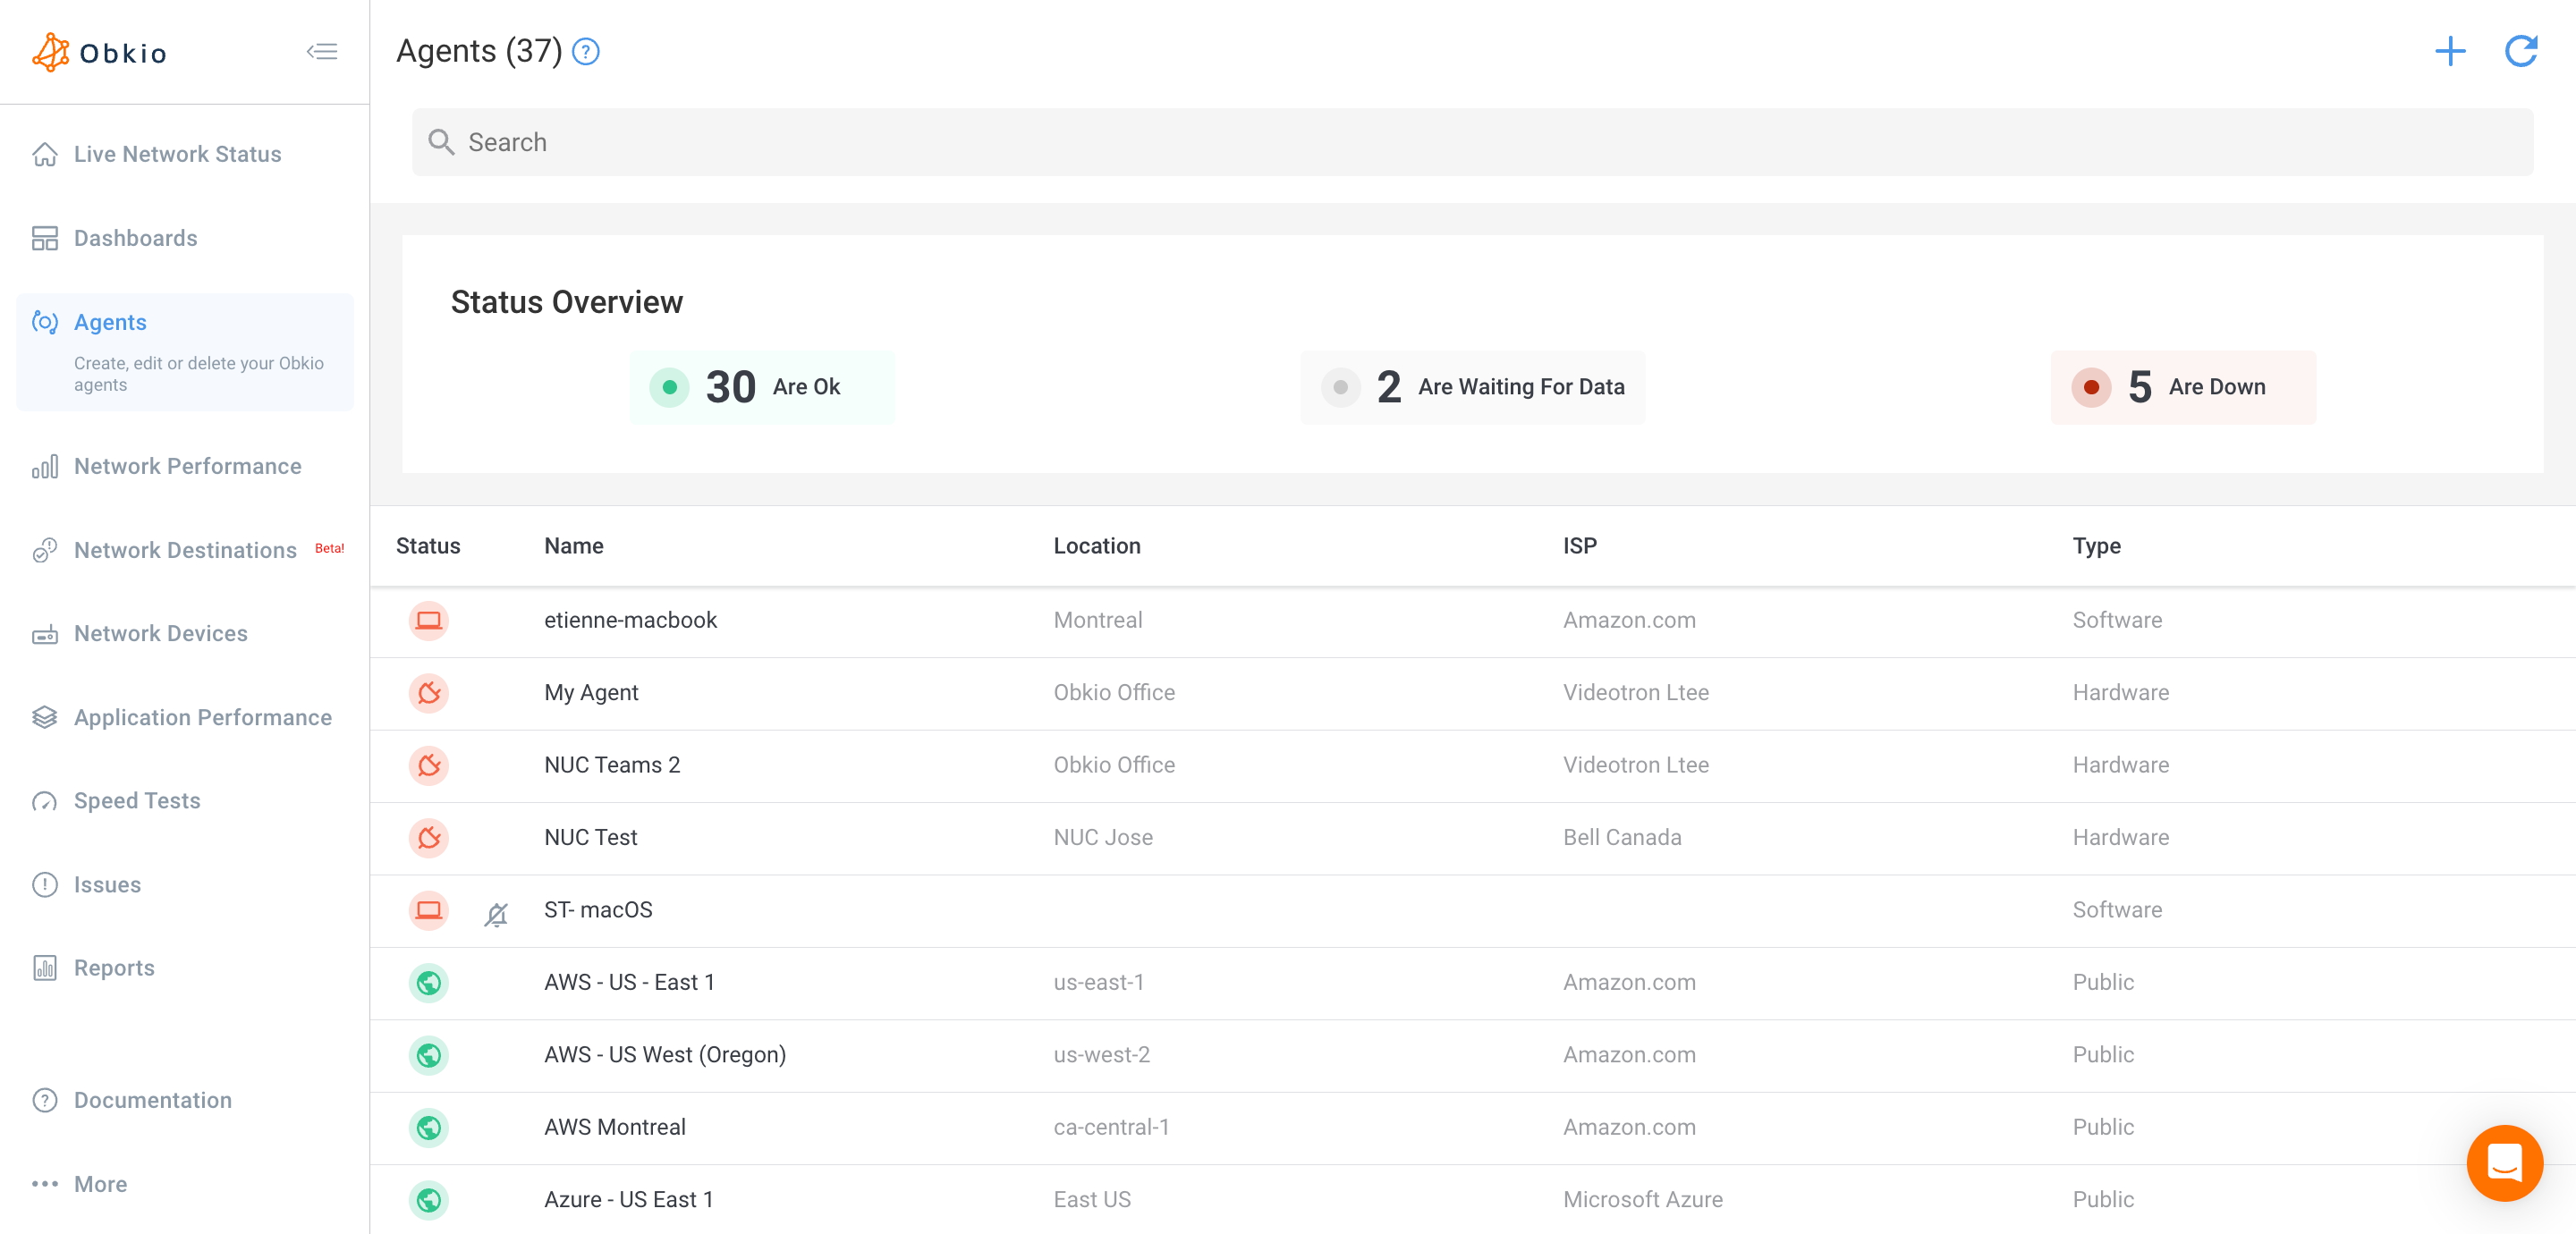Open the orange chat widget
This screenshot has width=2576, height=1234.
coord(2503,1162)
